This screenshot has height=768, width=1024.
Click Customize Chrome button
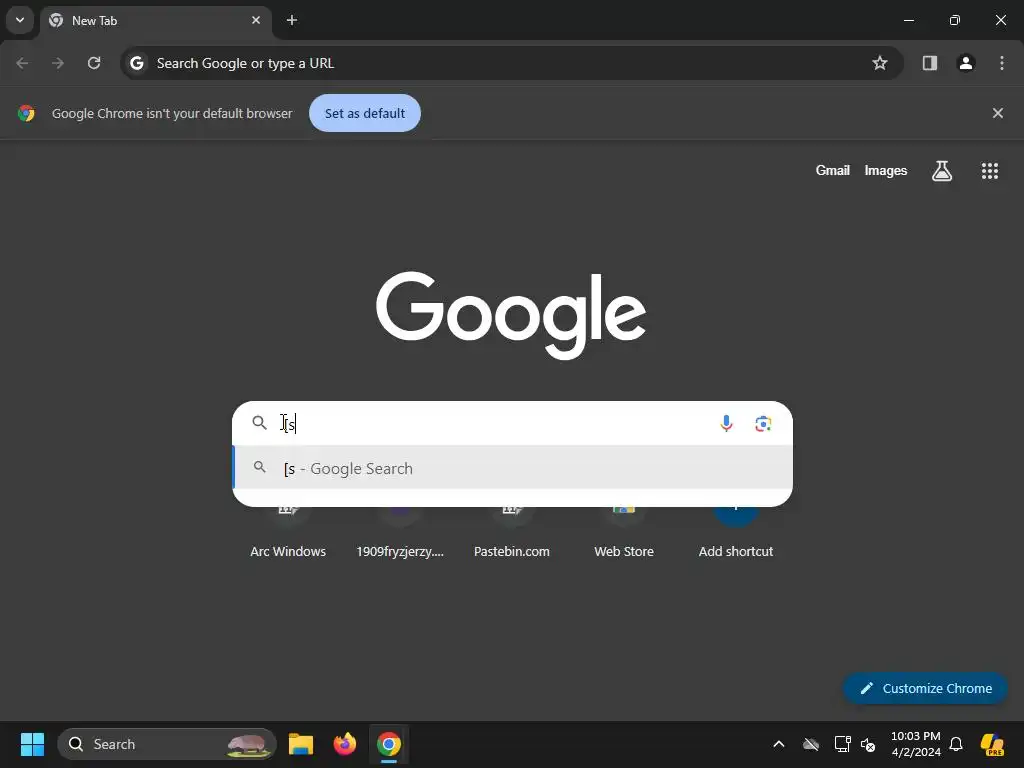[925, 688]
